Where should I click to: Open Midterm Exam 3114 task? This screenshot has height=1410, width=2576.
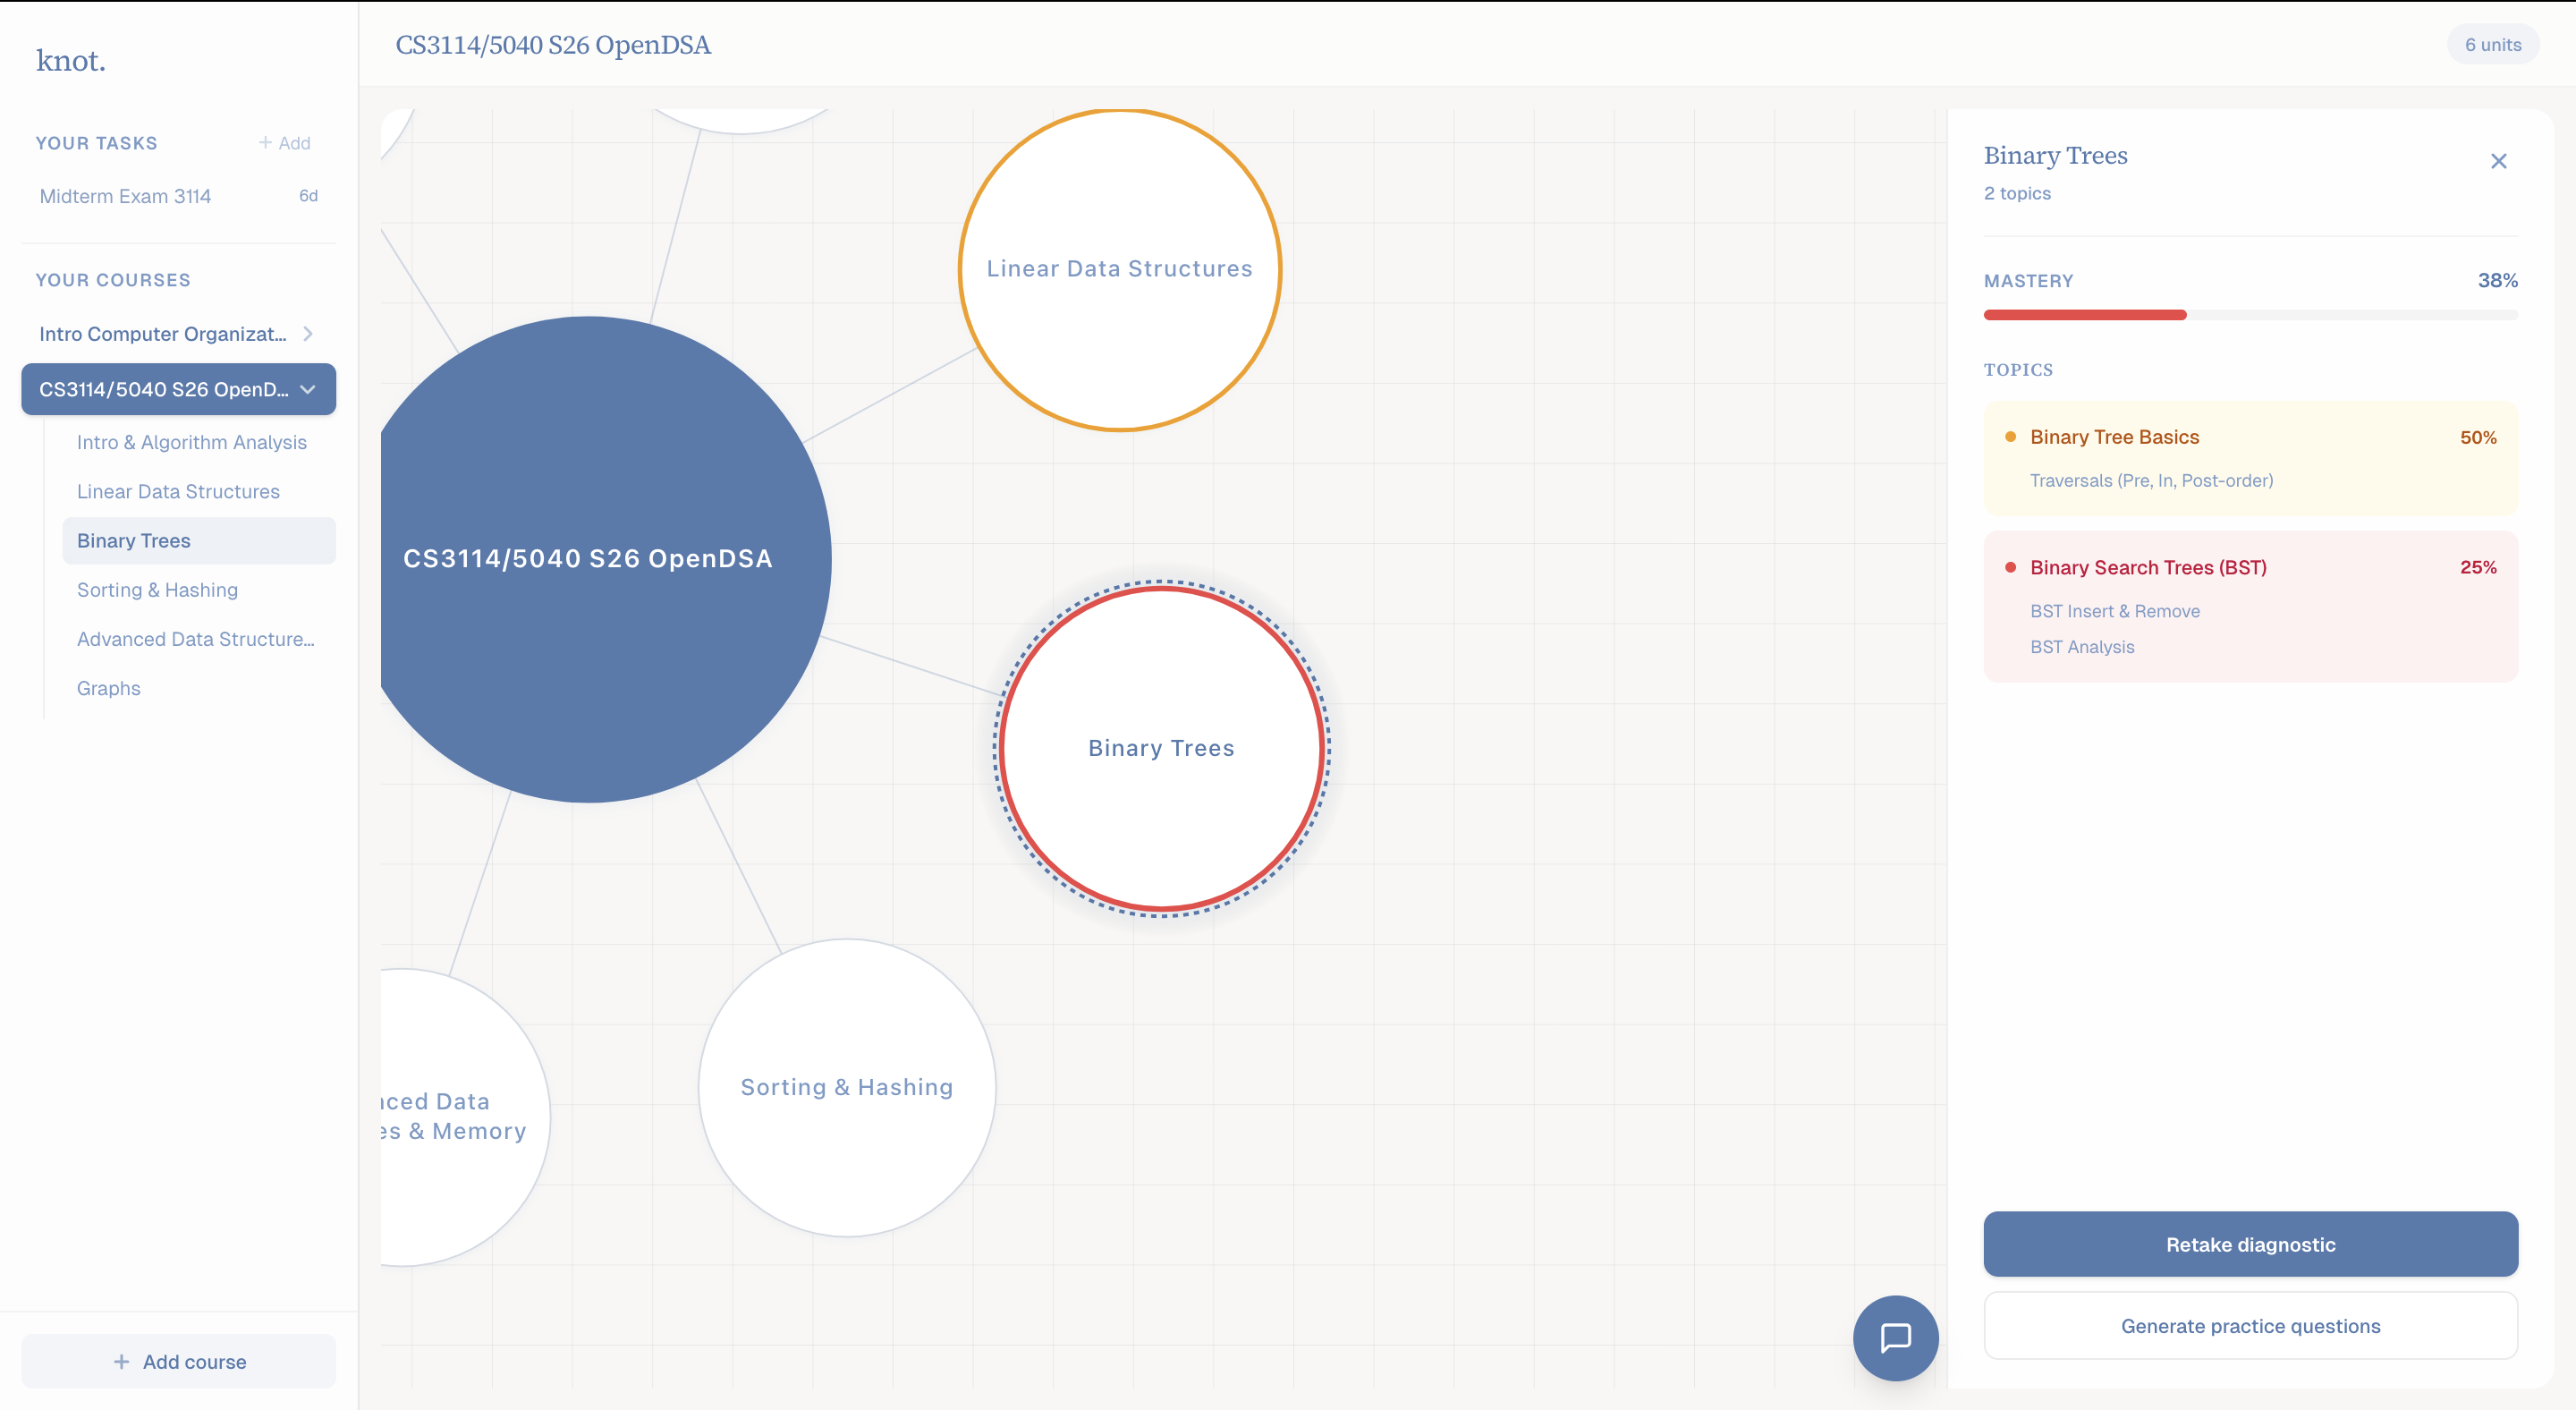tap(125, 196)
